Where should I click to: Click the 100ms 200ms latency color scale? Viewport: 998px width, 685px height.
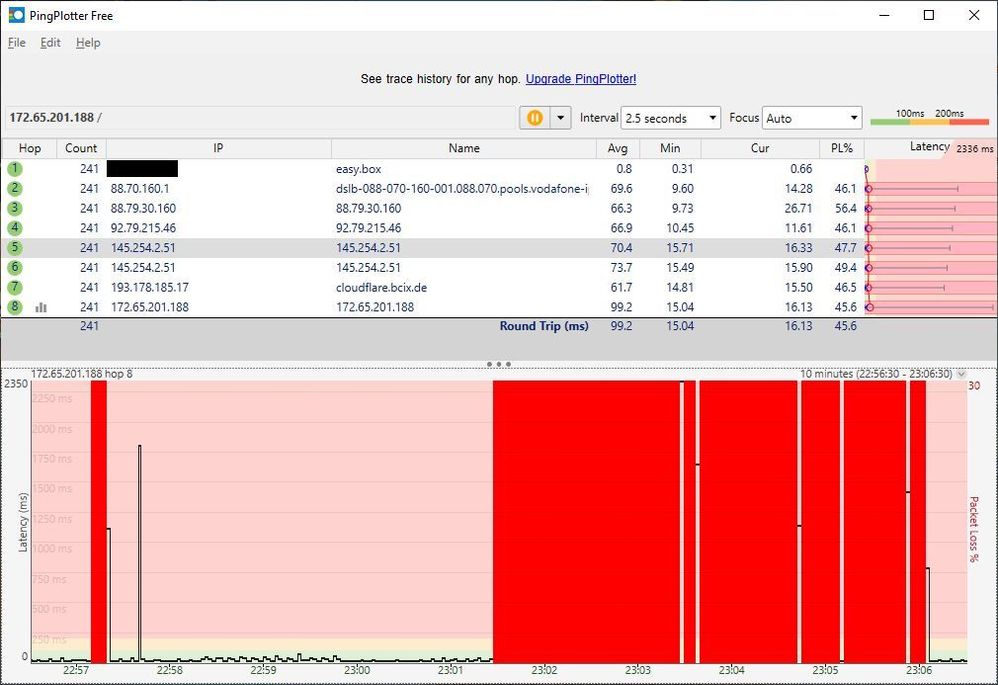pyautogui.click(x=929, y=117)
